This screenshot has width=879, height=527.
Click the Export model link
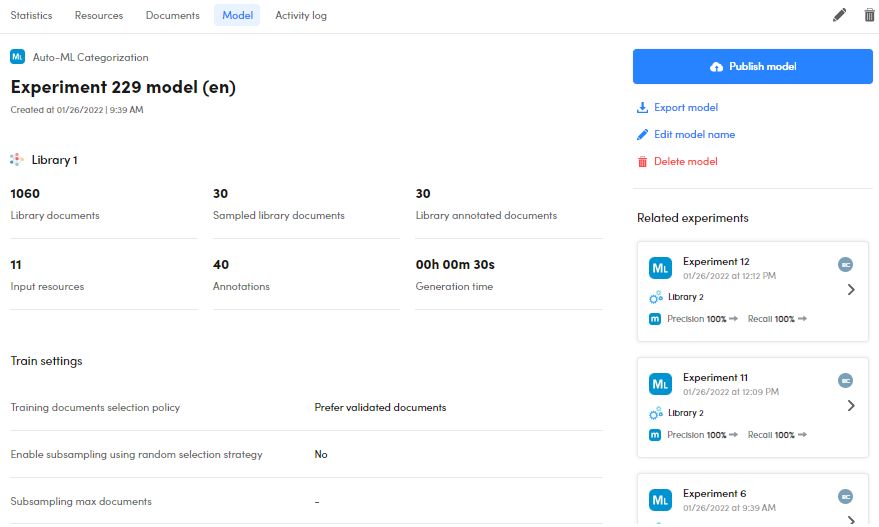coord(685,108)
